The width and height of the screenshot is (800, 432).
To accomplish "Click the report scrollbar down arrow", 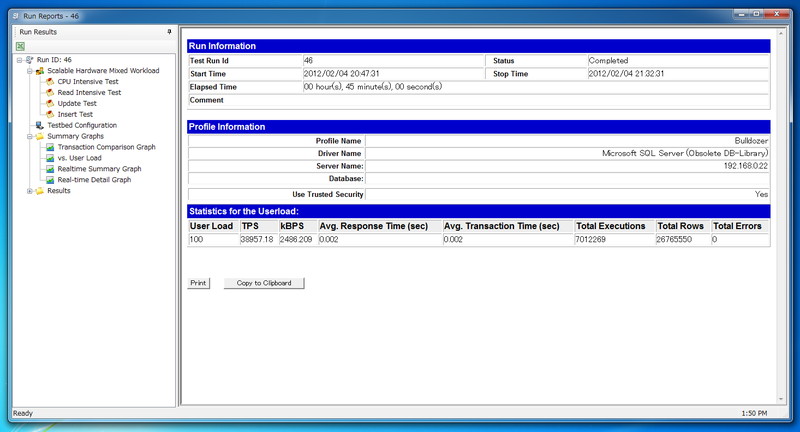I will [781, 399].
